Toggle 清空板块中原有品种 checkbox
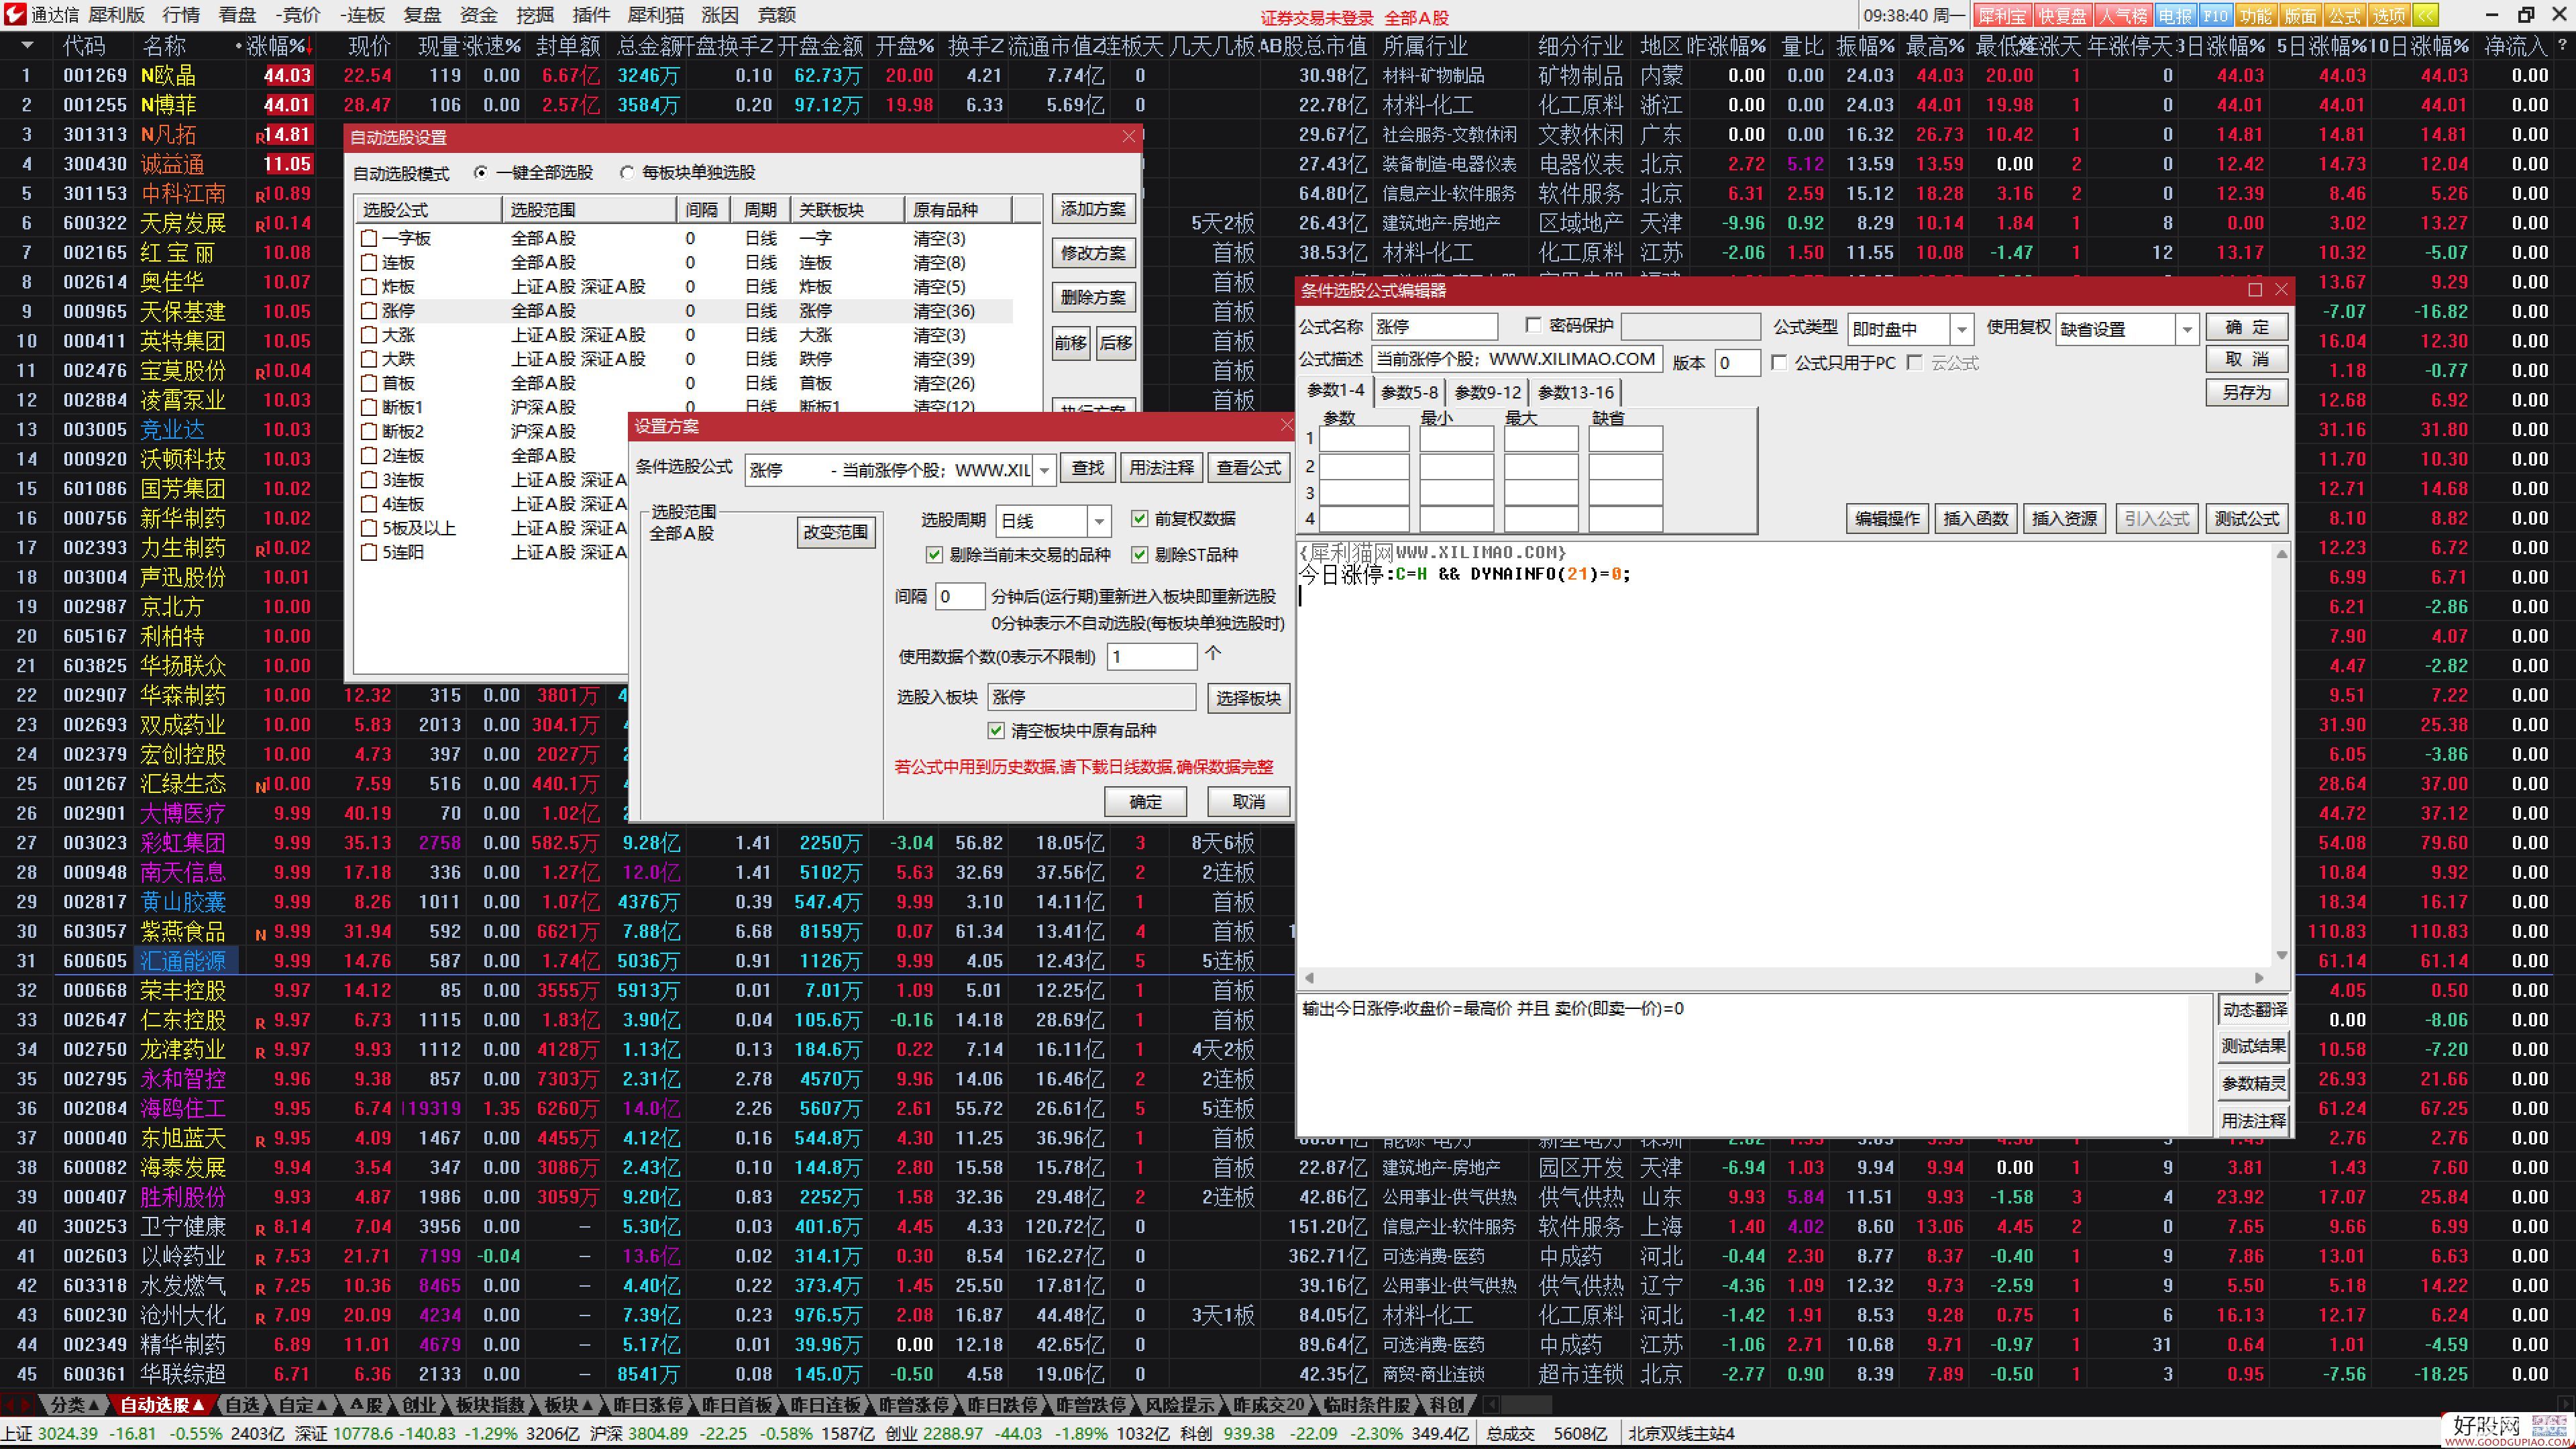Screen dimensions: 2576x1449 click(996, 730)
